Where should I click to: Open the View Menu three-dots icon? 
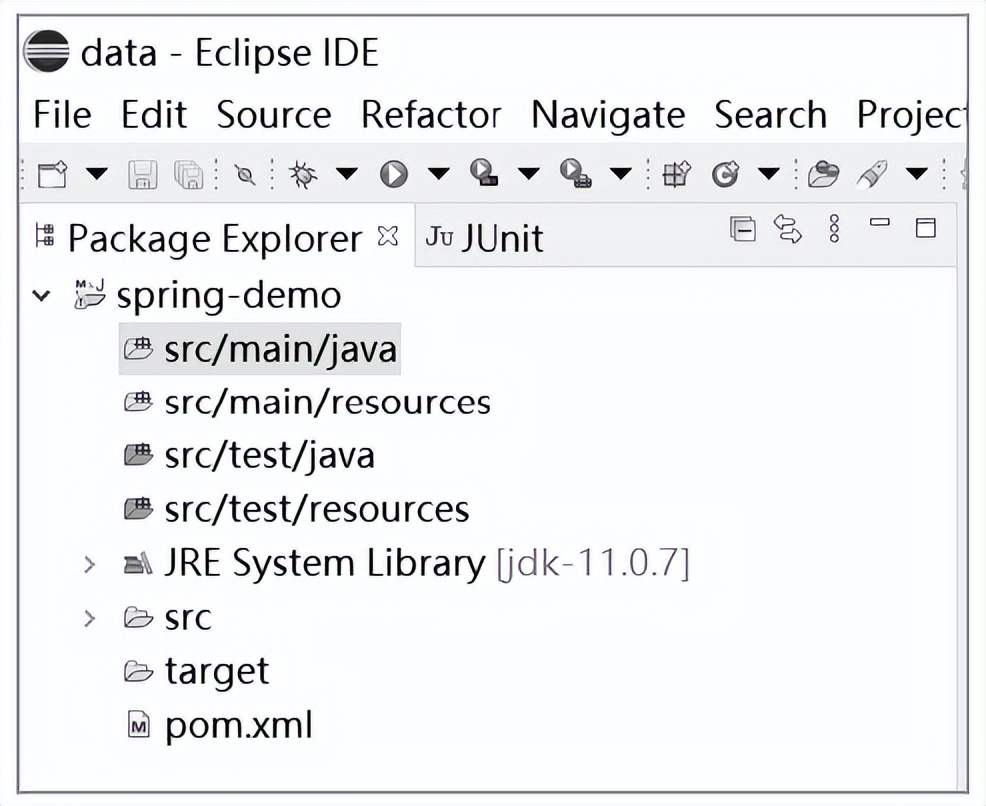(x=834, y=229)
